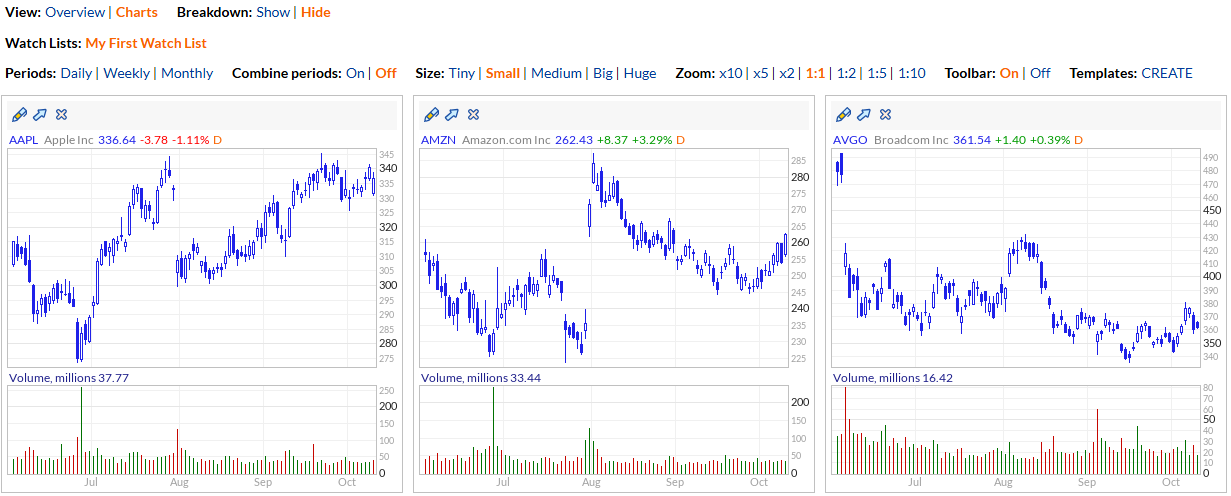
Task: Open the AMZN ticker link
Action: 438,140
